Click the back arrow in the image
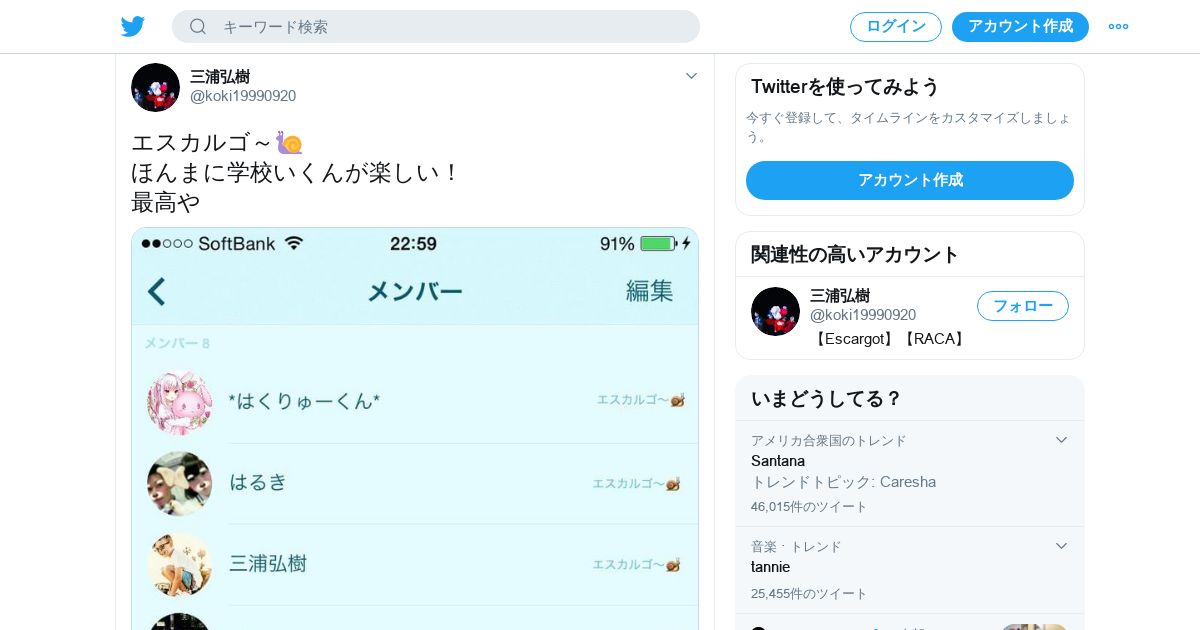Screen dimensions: 1200x630 (x=157, y=291)
